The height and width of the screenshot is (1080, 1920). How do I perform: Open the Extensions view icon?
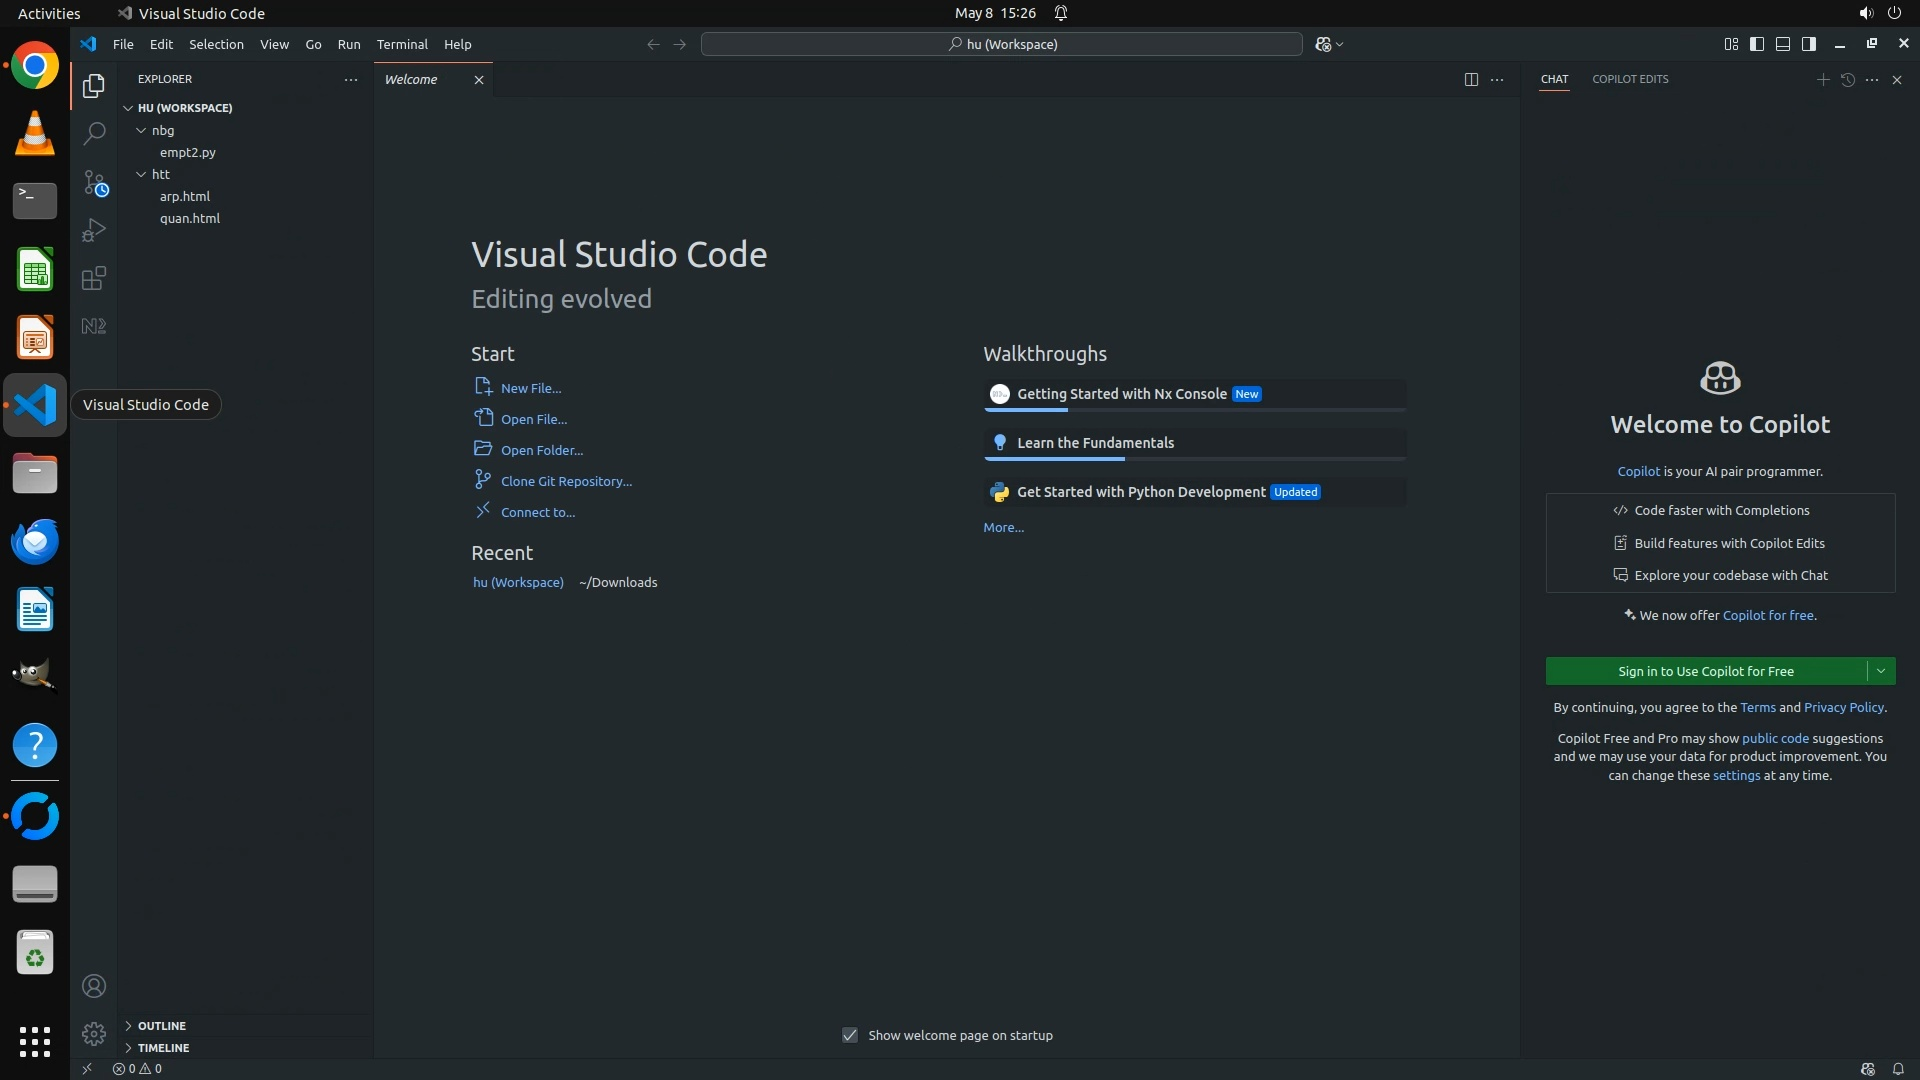tap(94, 278)
